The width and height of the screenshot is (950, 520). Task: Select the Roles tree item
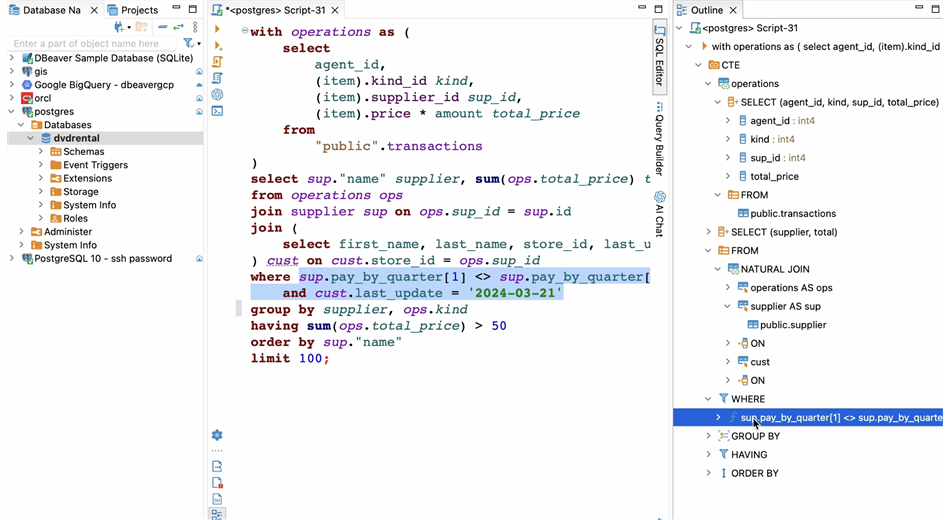pos(75,218)
